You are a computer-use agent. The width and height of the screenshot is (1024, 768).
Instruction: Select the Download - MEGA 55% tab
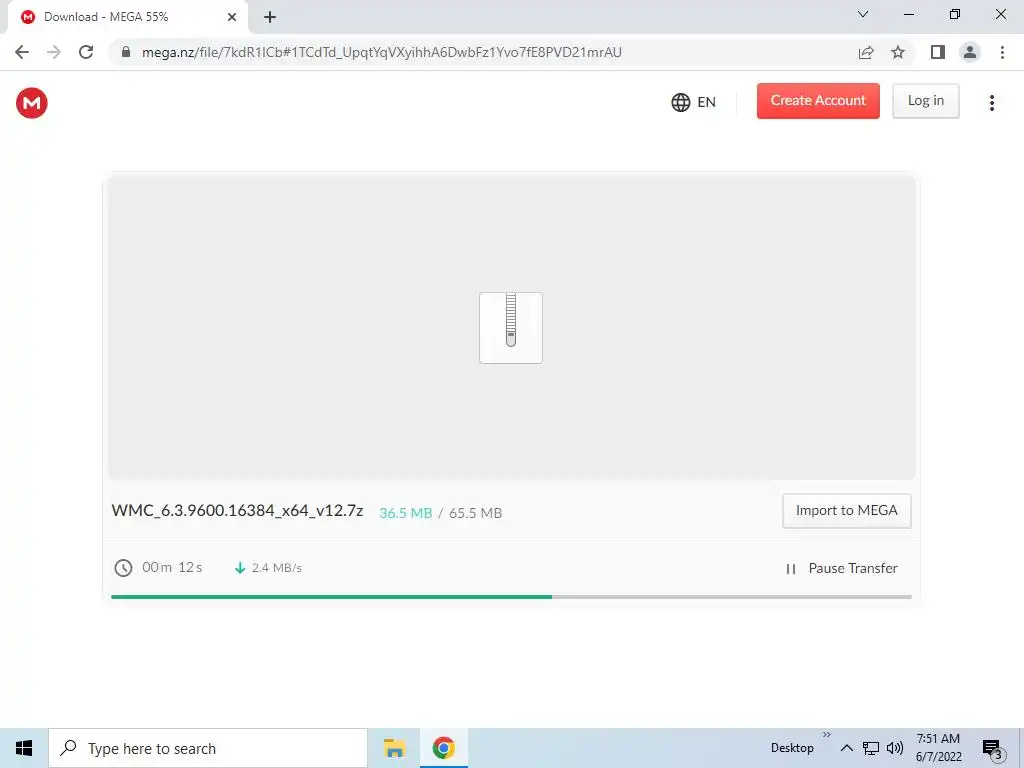coord(128,17)
